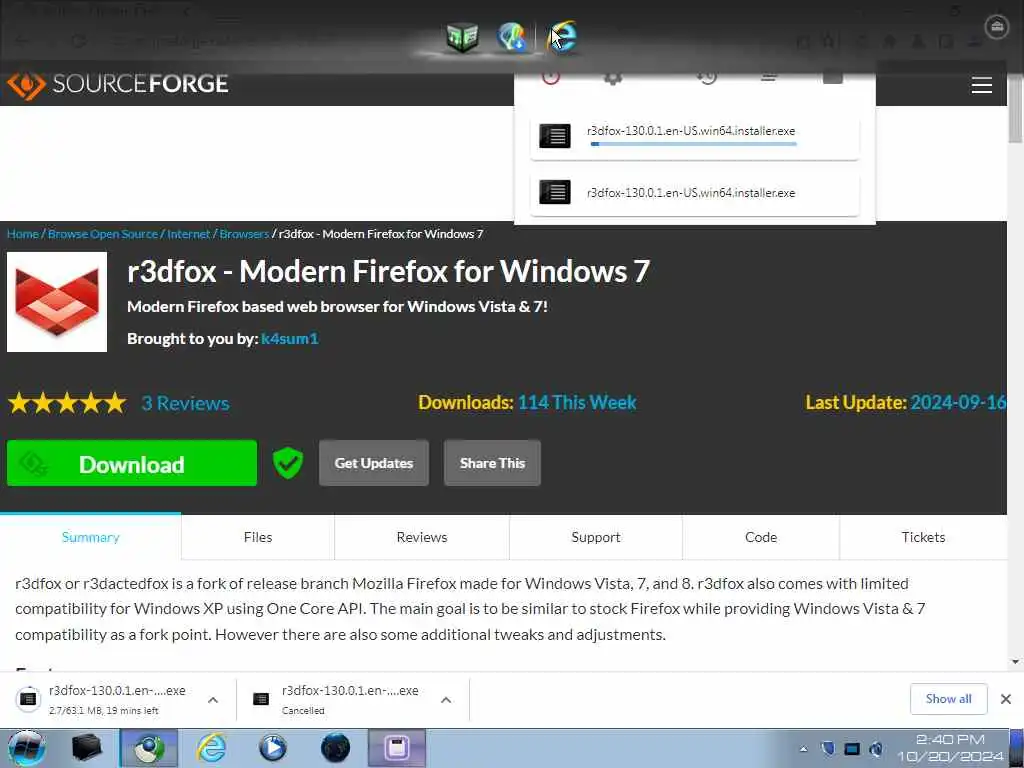Click the file icon of the in-progress download in the popup
This screenshot has height=768, width=1024.
tap(554, 136)
